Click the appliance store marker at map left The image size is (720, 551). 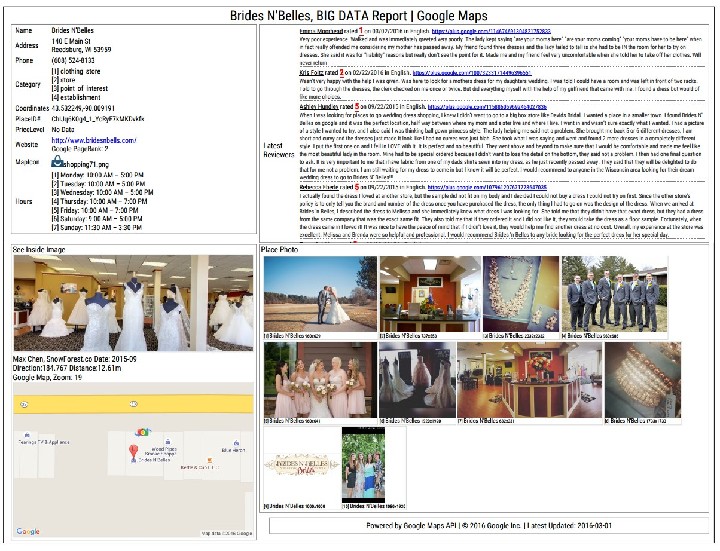coord(27,434)
